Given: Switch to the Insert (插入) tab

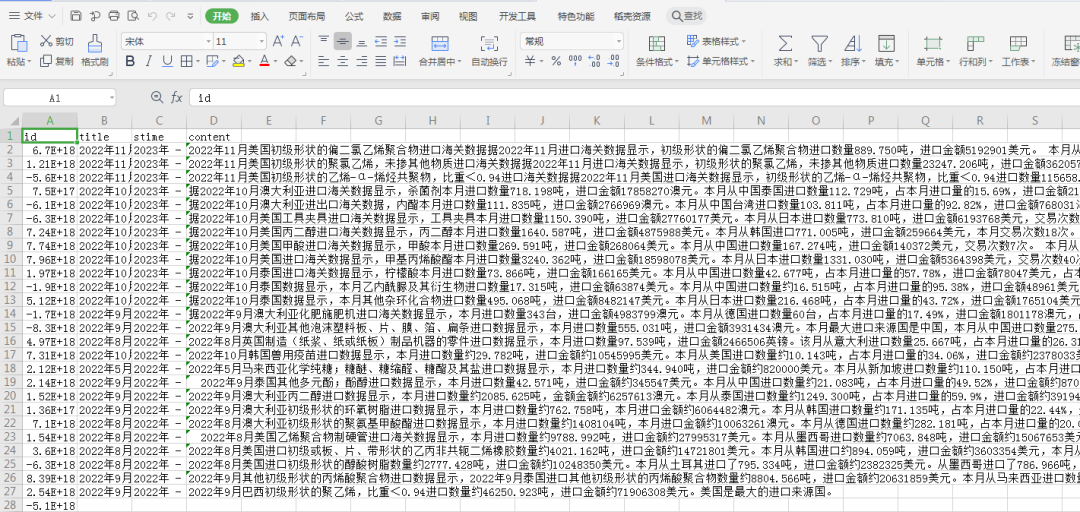Looking at the screenshot, I should (260, 17).
